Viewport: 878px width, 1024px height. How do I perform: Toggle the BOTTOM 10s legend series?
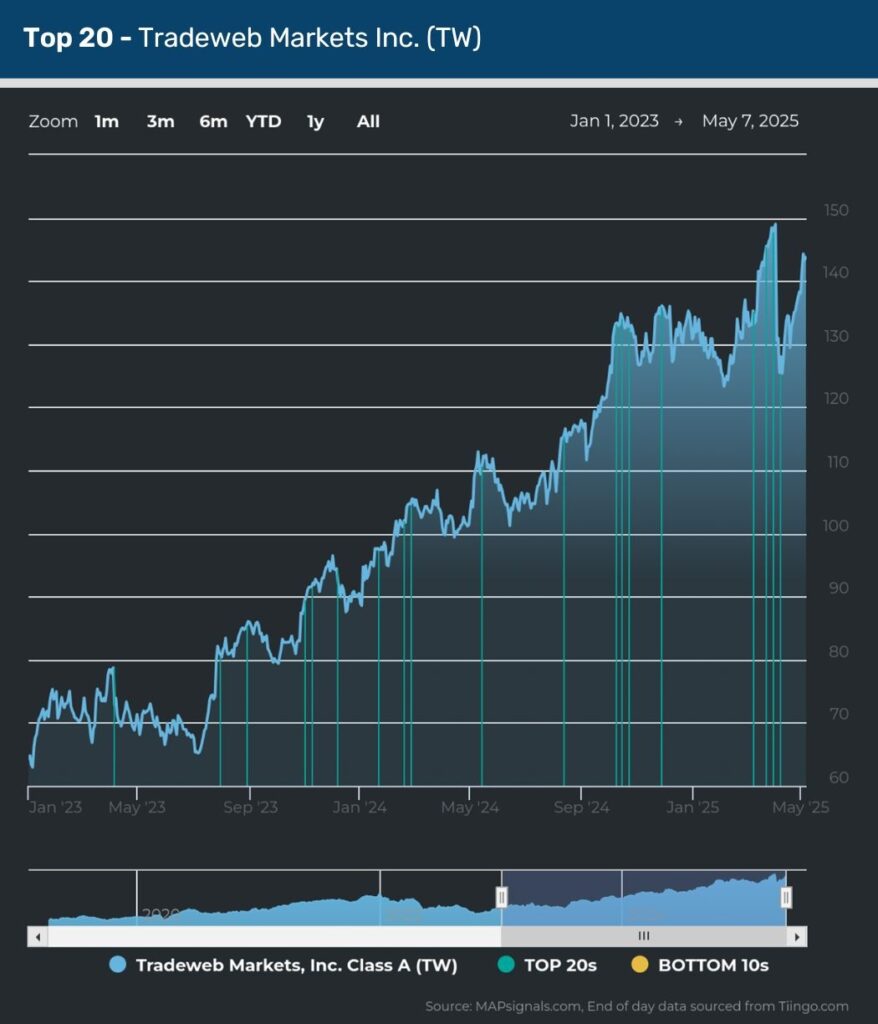point(700,965)
